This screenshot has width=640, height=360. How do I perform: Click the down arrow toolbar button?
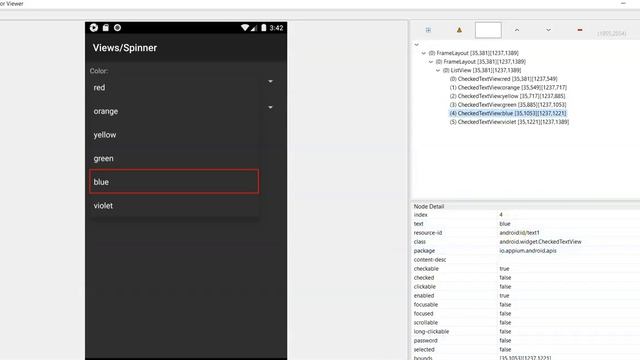point(548,30)
